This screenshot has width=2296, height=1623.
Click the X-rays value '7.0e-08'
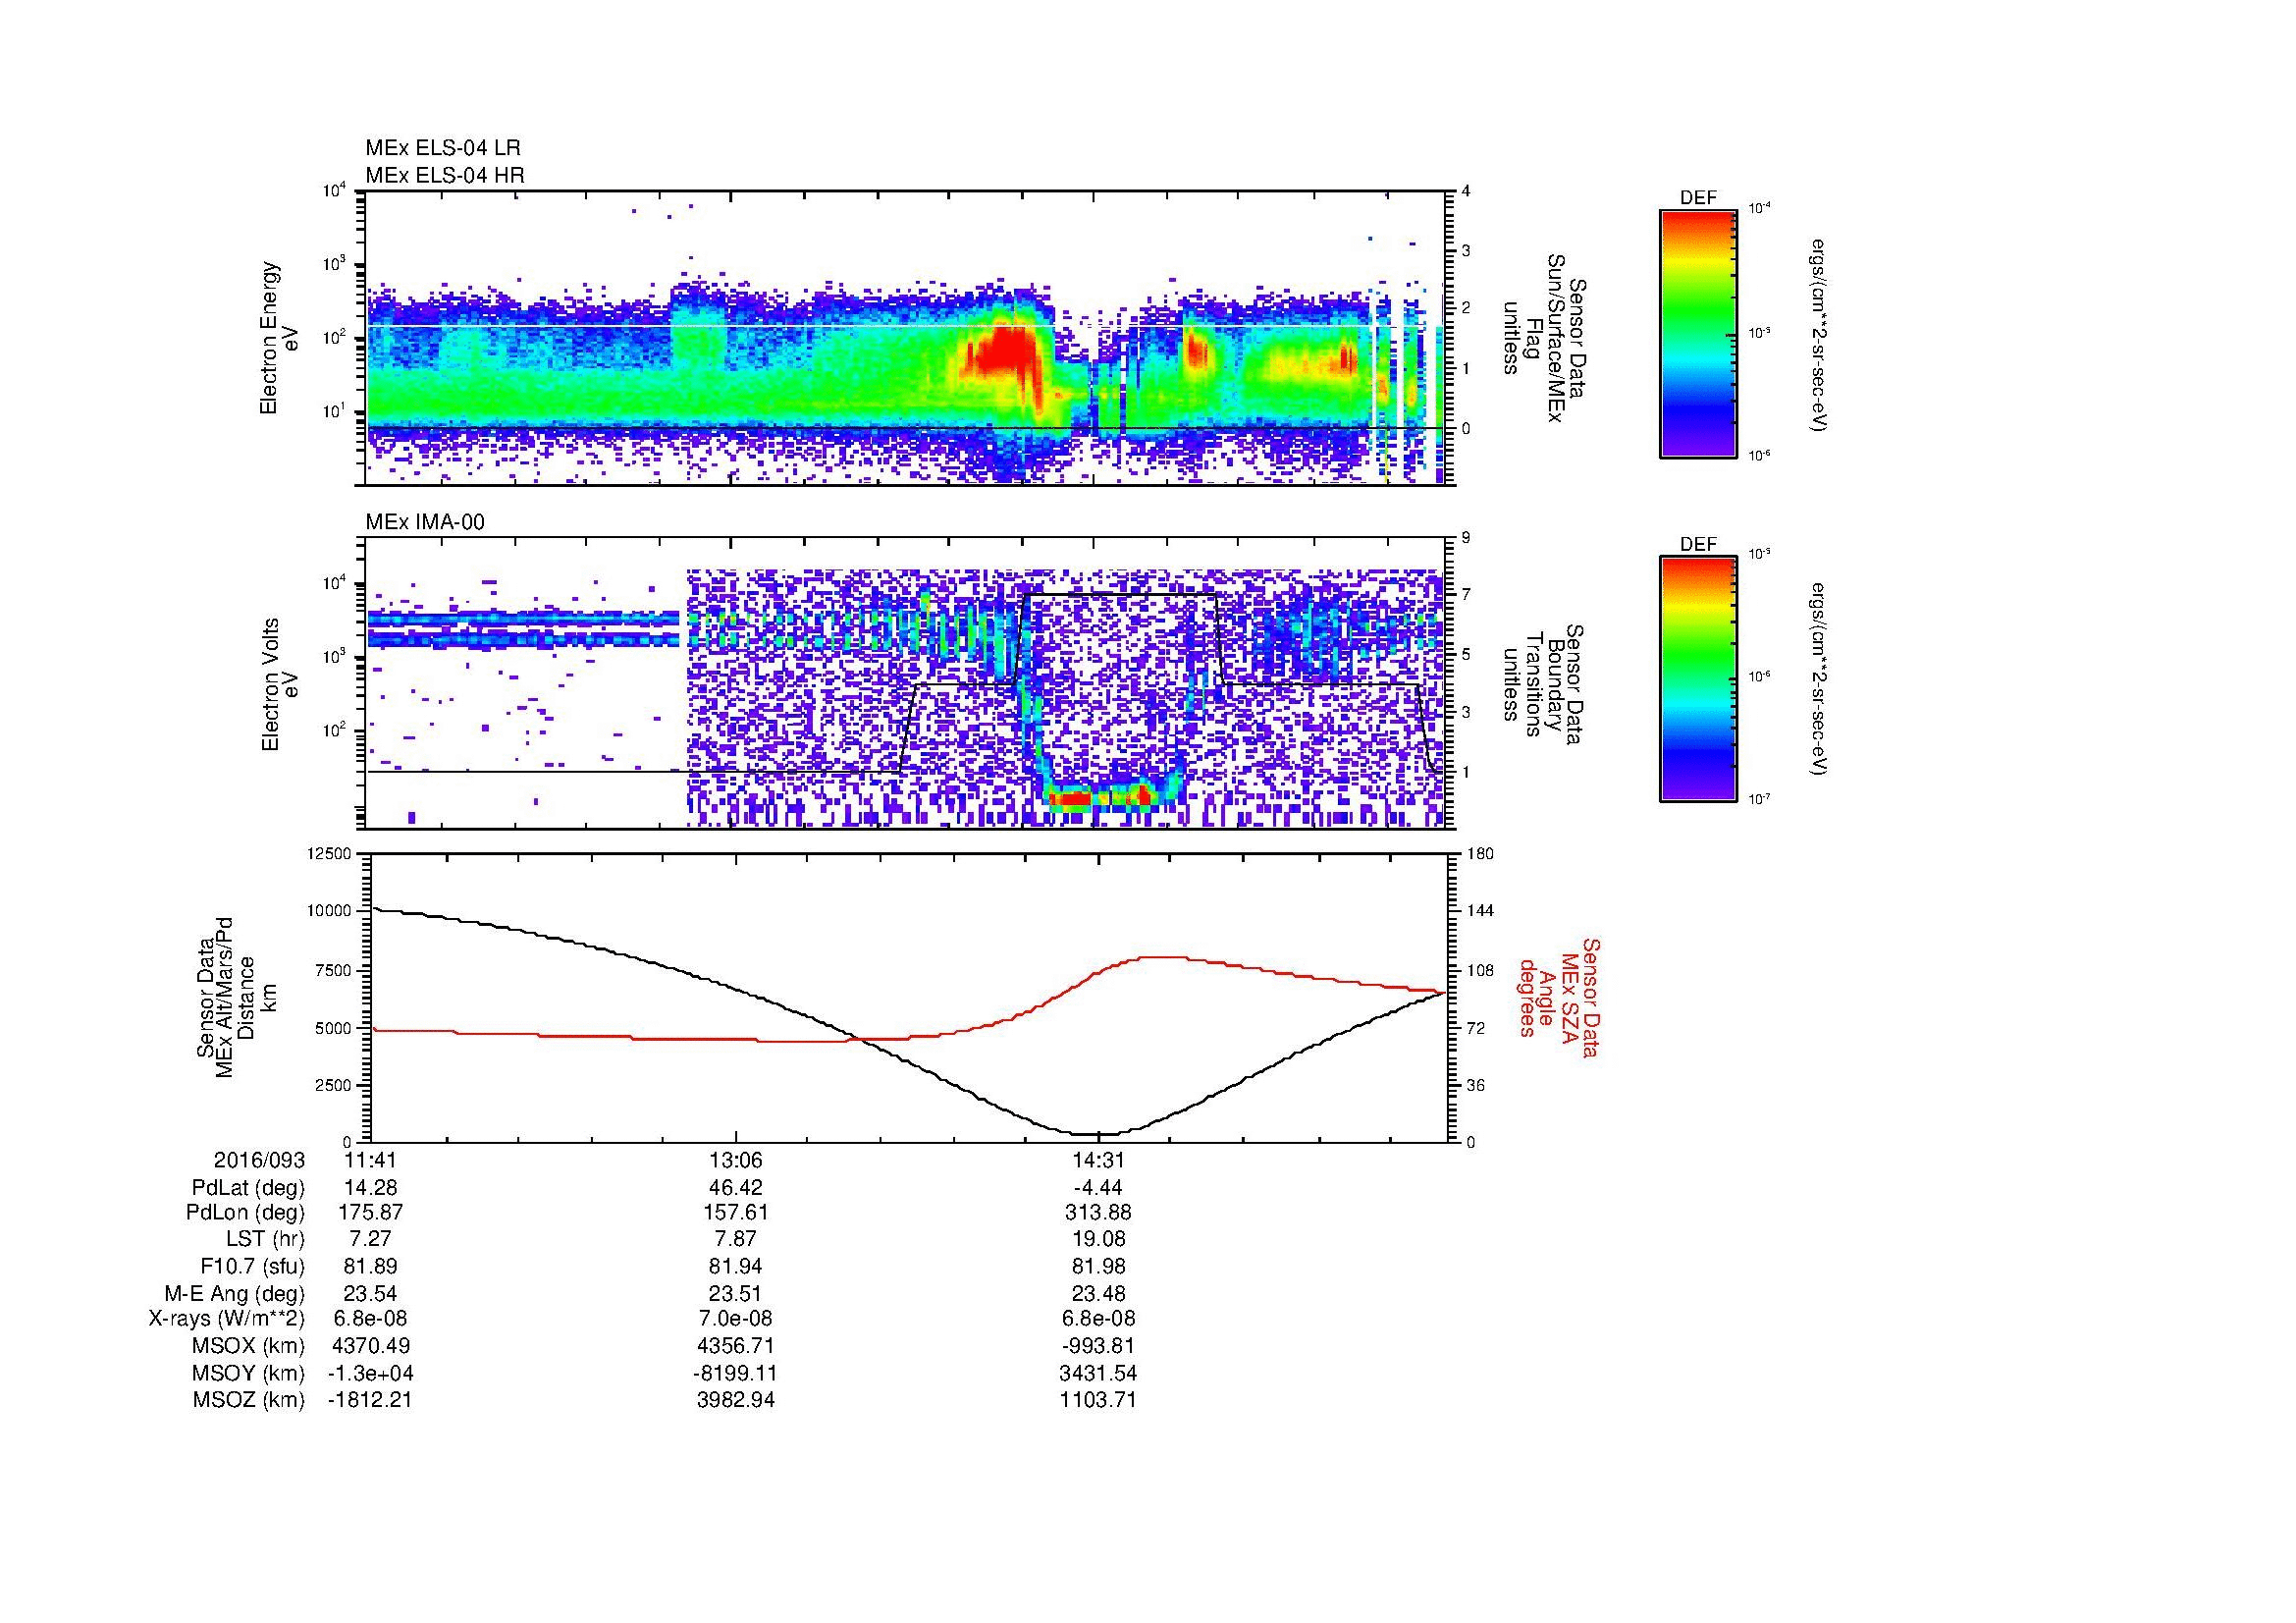pyautogui.click(x=736, y=1319)
